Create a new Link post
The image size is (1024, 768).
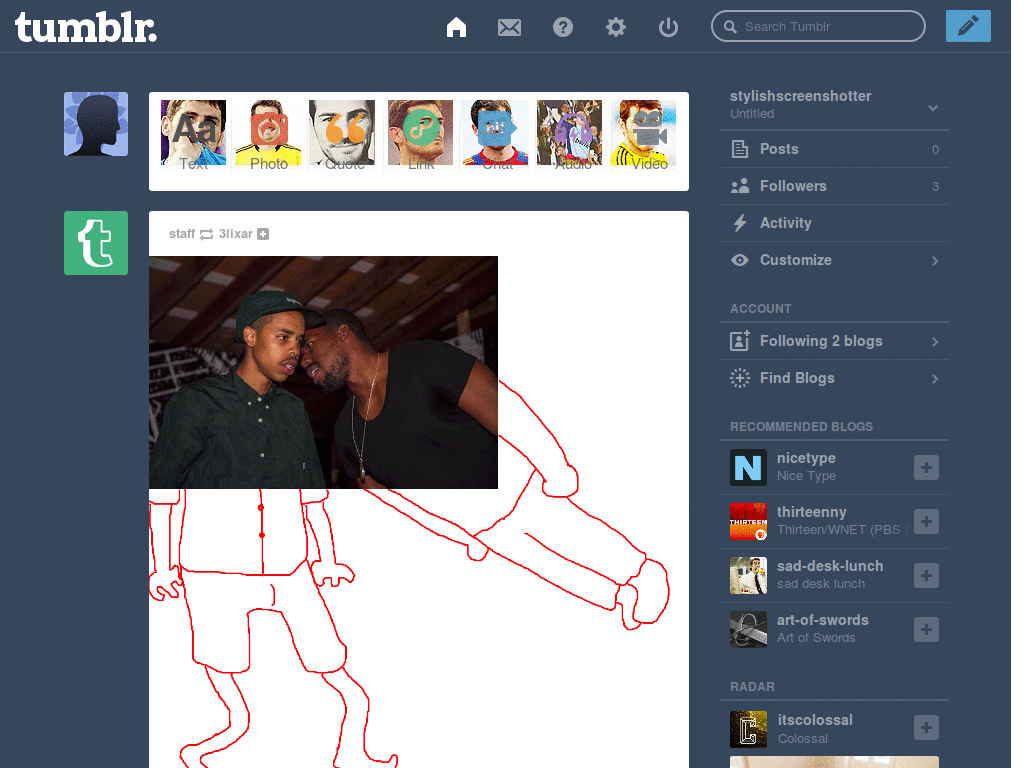[420, 131]
